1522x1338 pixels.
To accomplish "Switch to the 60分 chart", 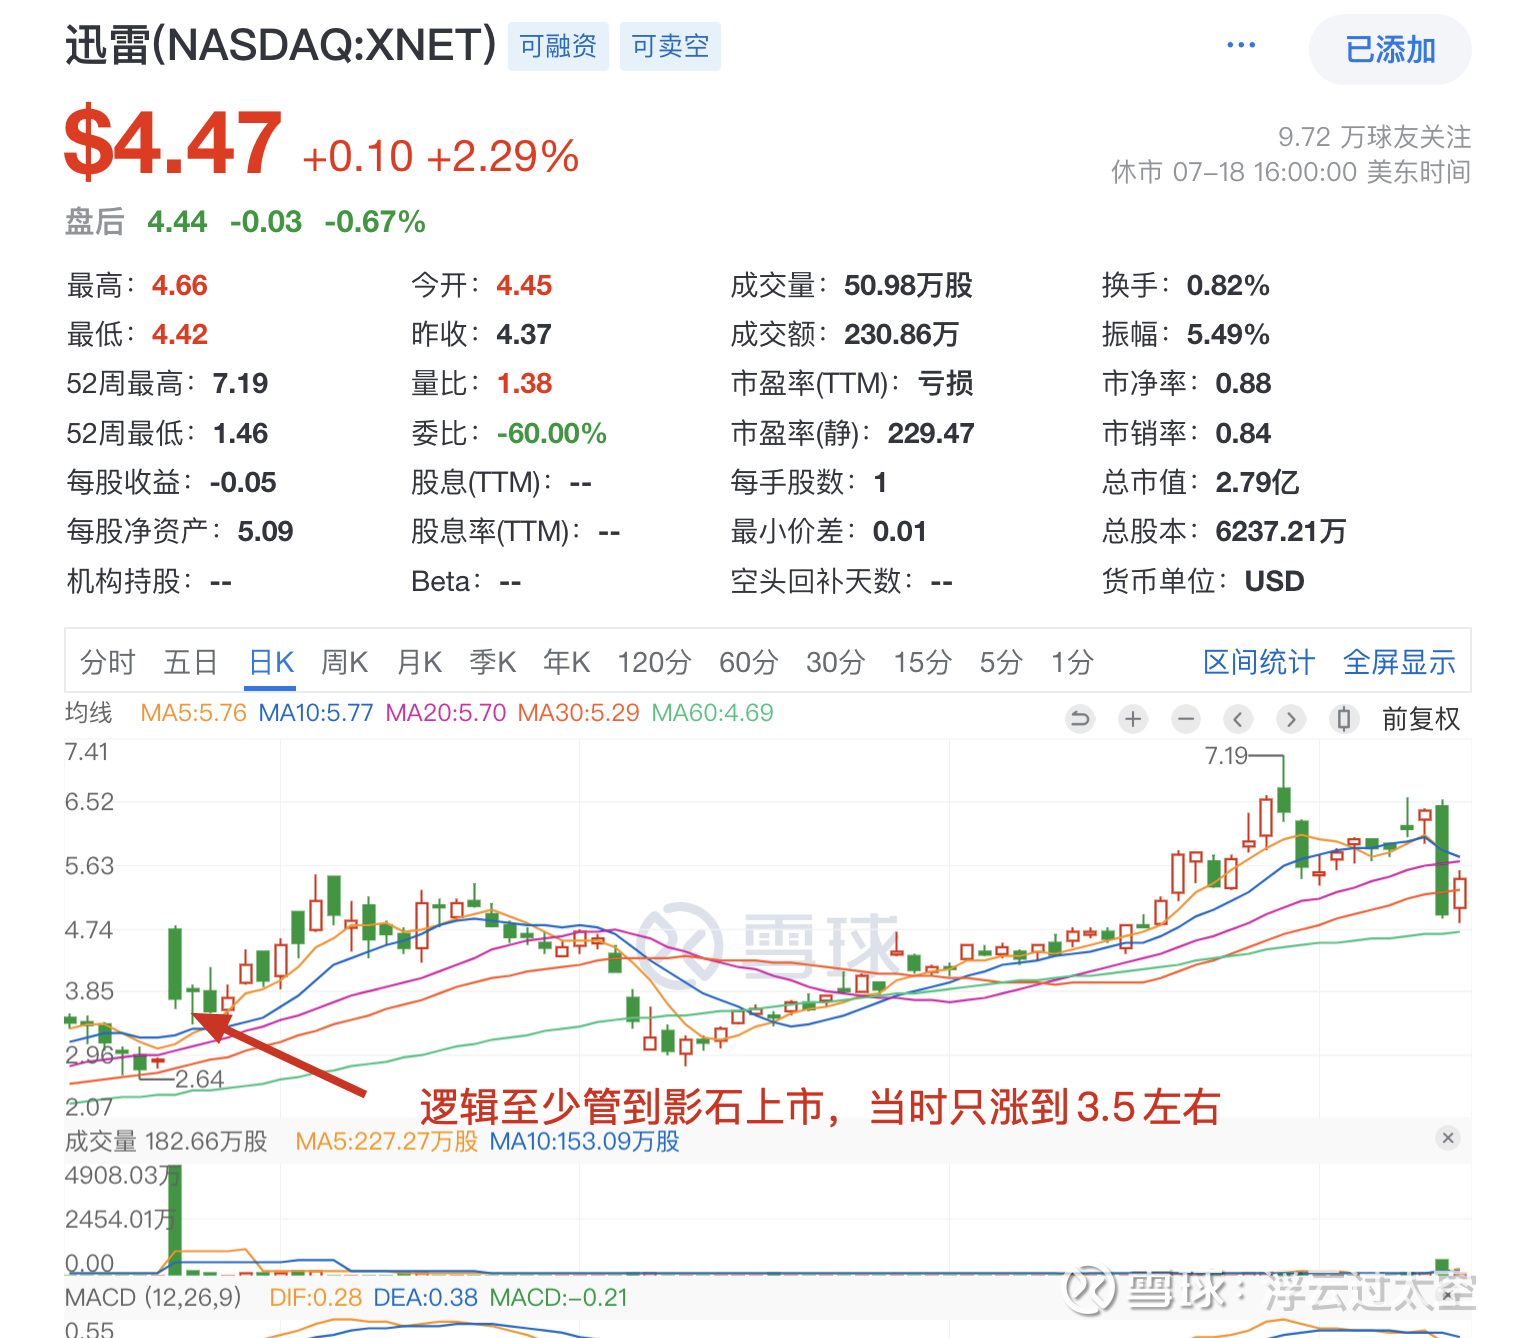I will pos(749,662).
